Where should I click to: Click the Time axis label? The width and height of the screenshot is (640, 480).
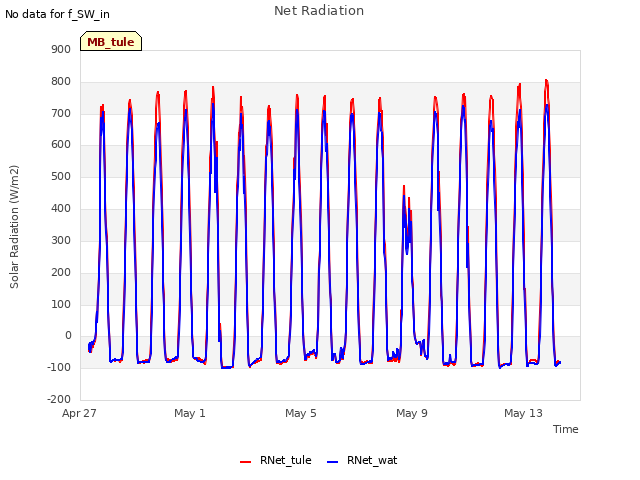click(x=565, y=429)
